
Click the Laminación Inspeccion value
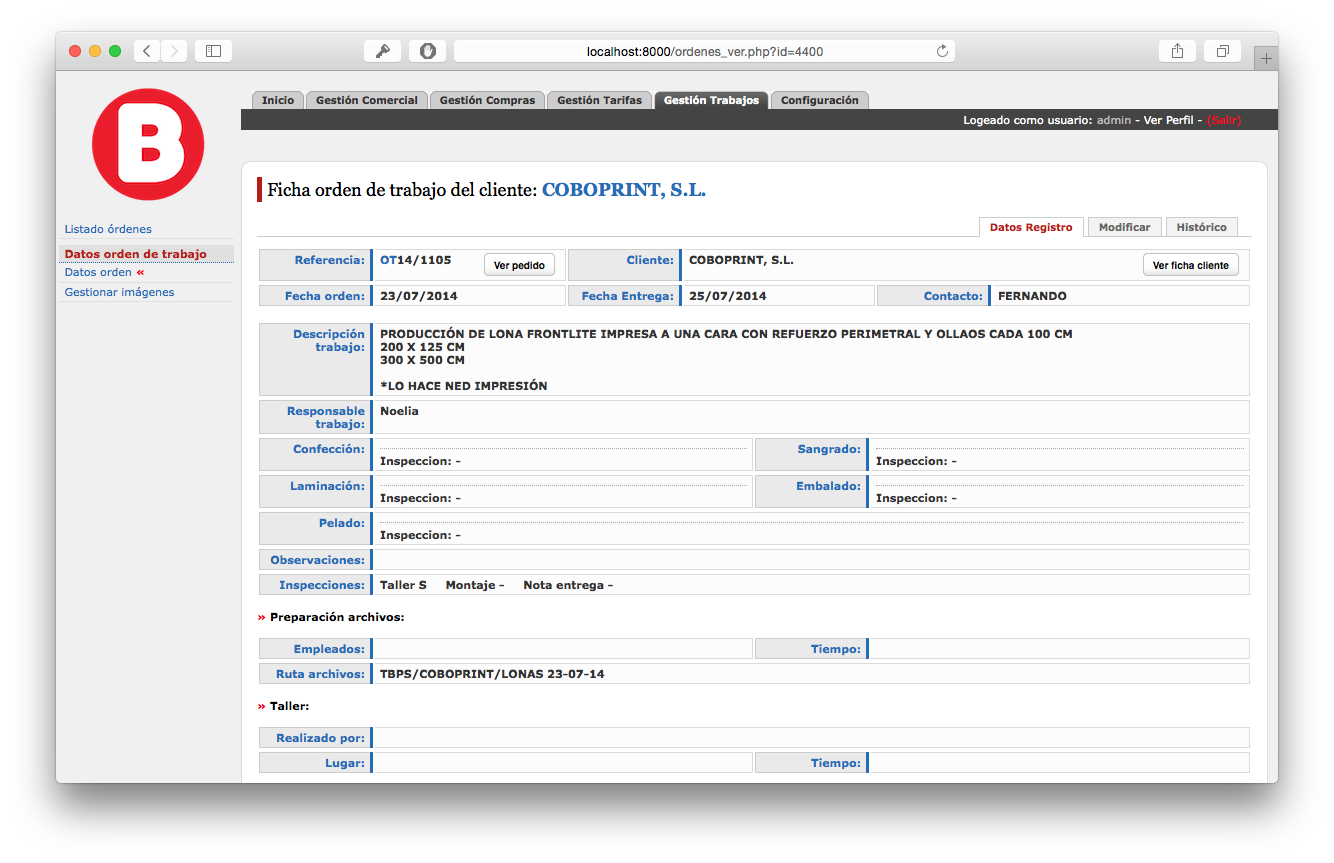click(420, 498)
